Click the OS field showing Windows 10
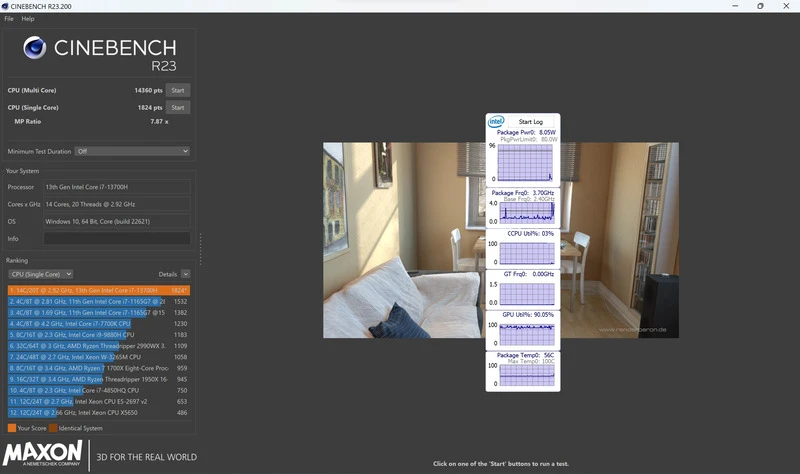The width and height of the screenshot is (800, 474). (x=117, y=221)
